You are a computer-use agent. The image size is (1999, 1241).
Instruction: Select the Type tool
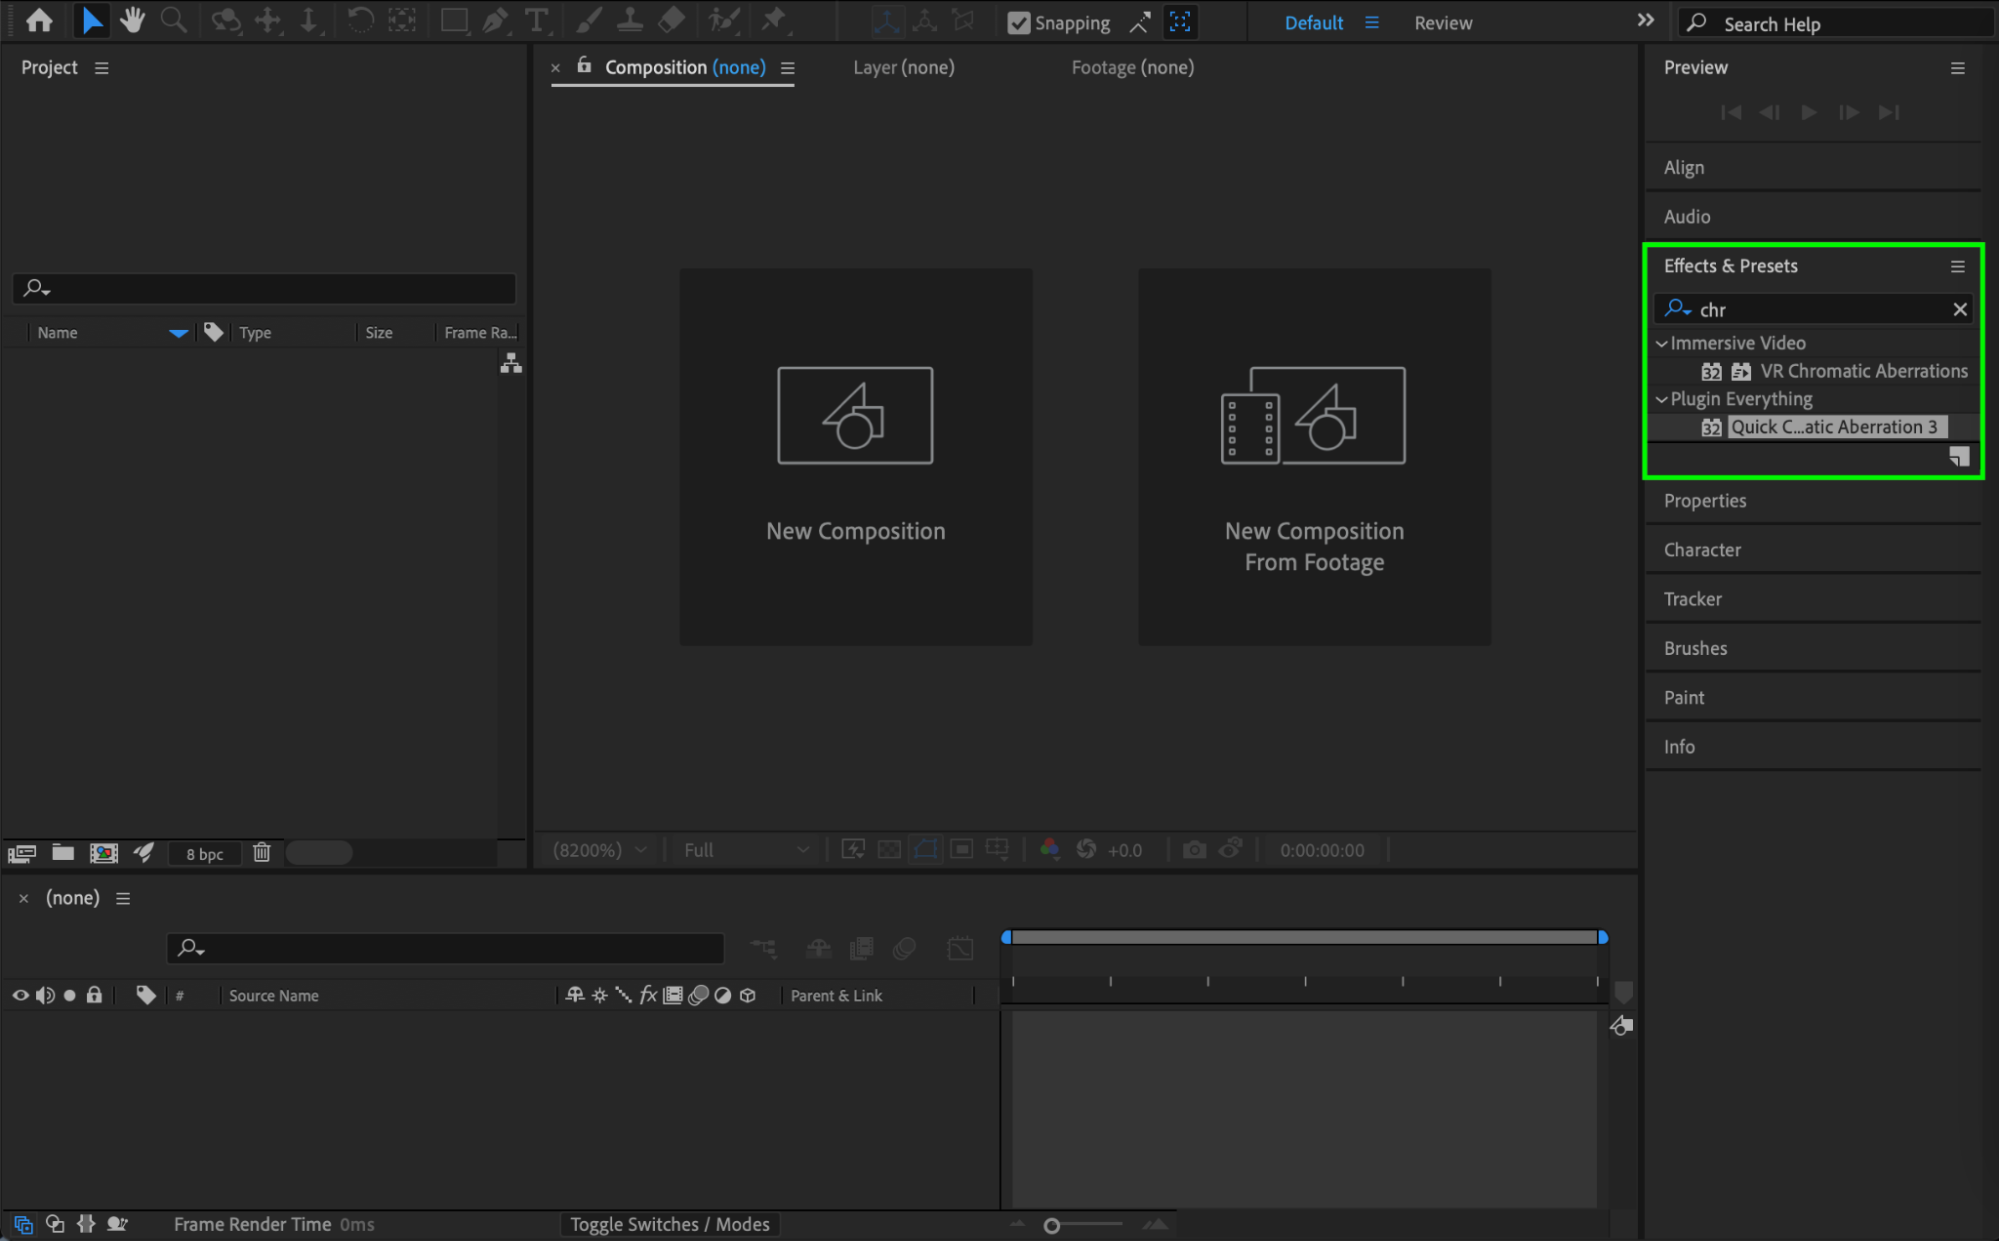pyautogui.click(x=537, y=21)
